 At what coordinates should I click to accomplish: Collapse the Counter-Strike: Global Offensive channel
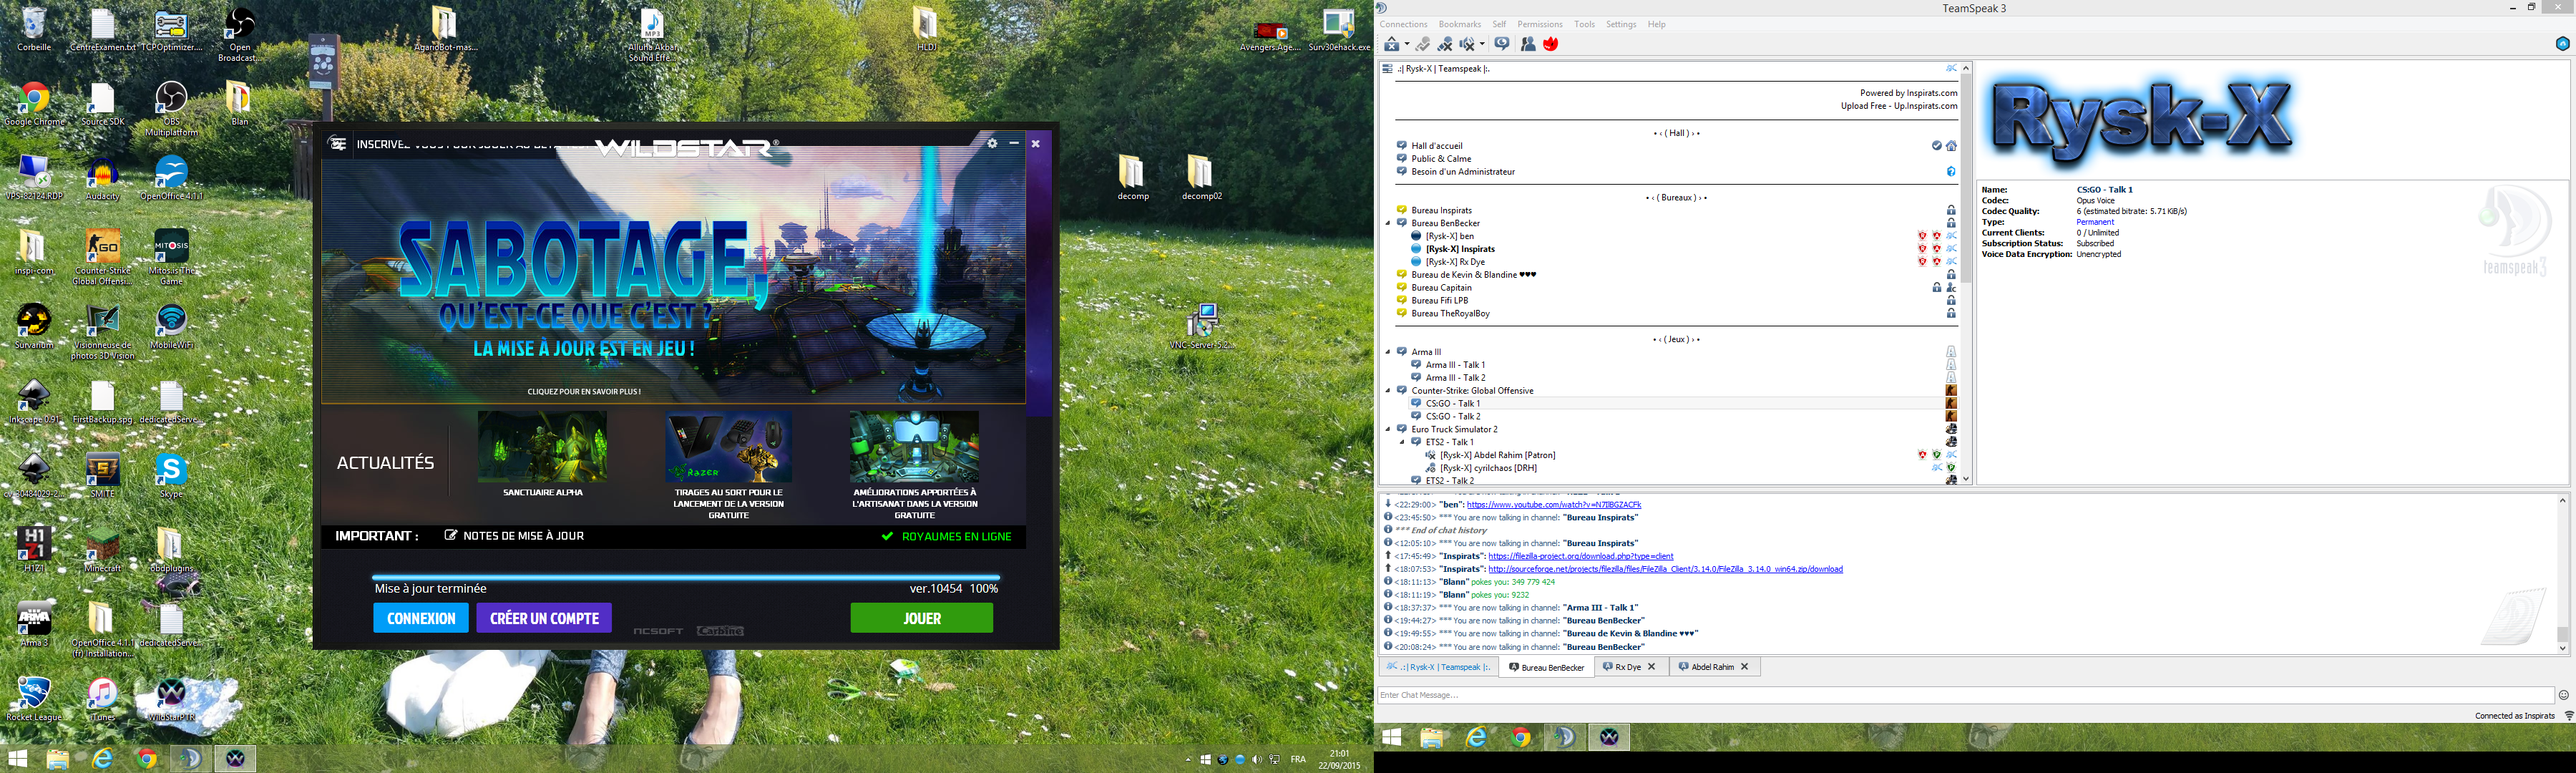[1388, 391]
